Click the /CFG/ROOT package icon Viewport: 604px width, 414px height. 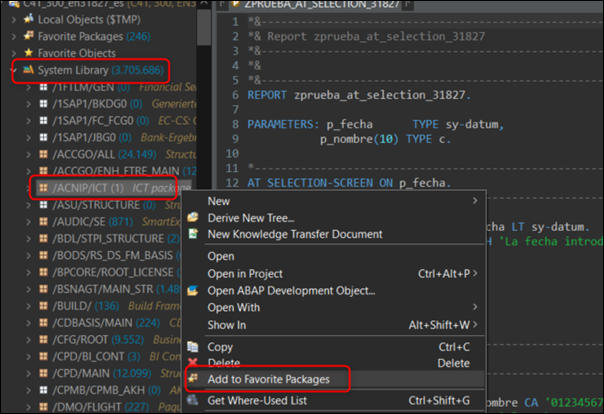coord(44,340)
